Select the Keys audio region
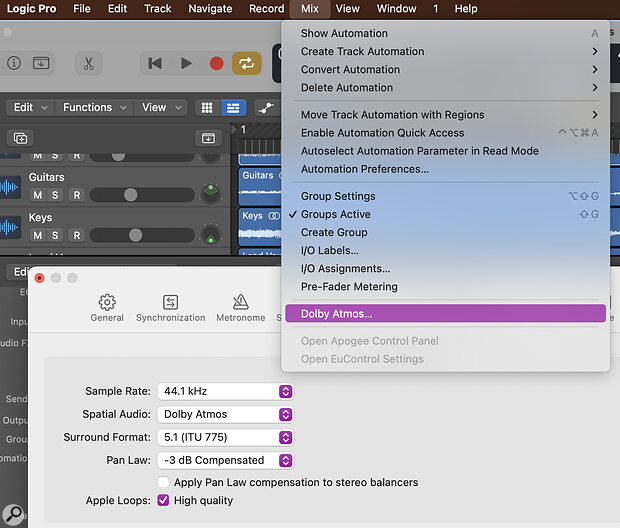Viewport: 620px width, 528px height. (260, 227)
